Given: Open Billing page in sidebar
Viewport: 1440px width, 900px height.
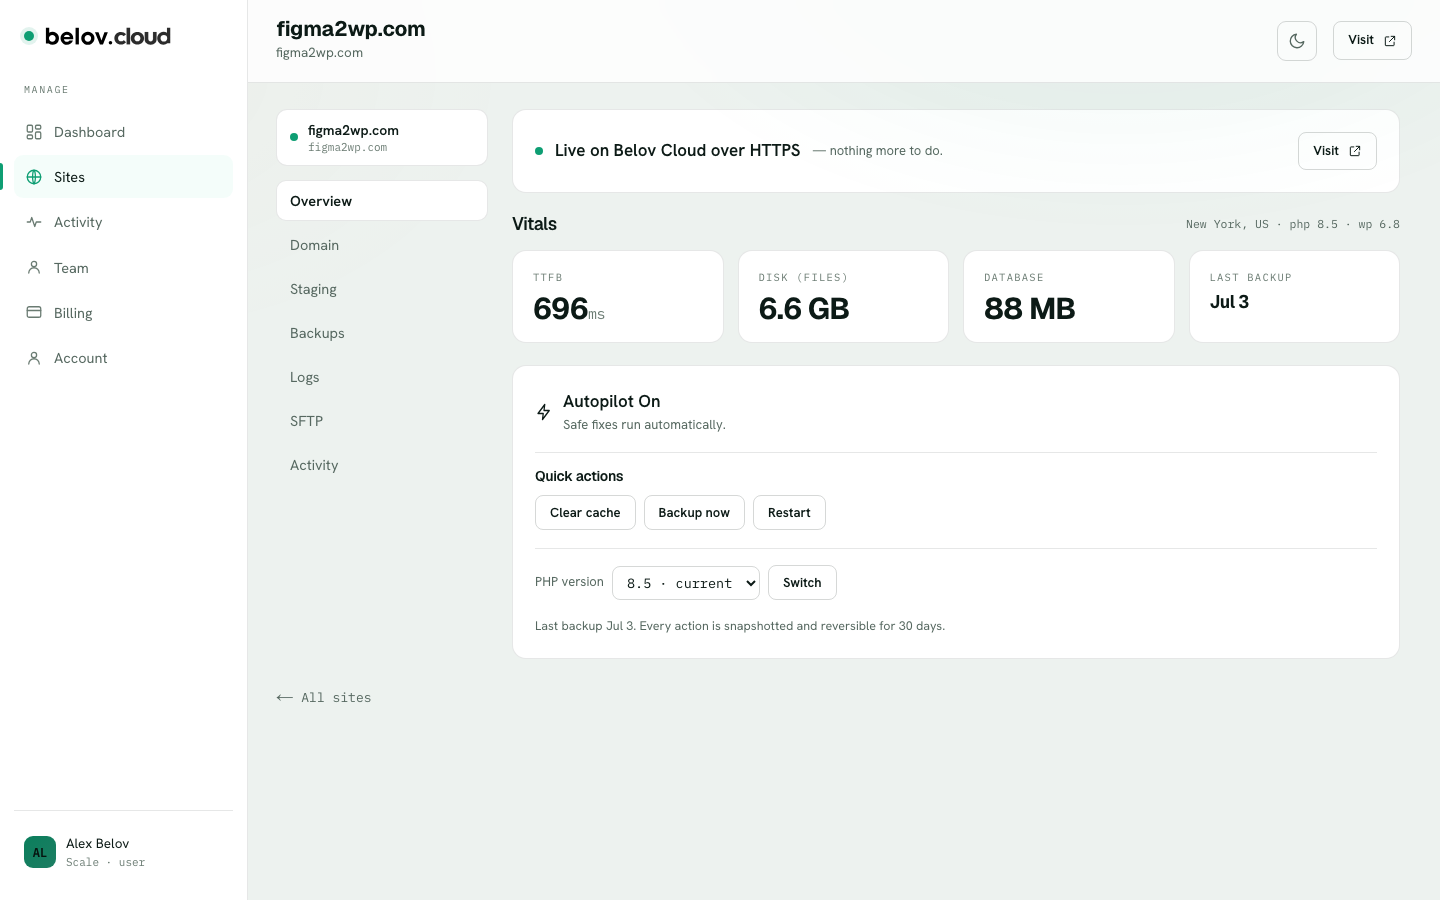Looking at the screenshot, I should (123, 313).
